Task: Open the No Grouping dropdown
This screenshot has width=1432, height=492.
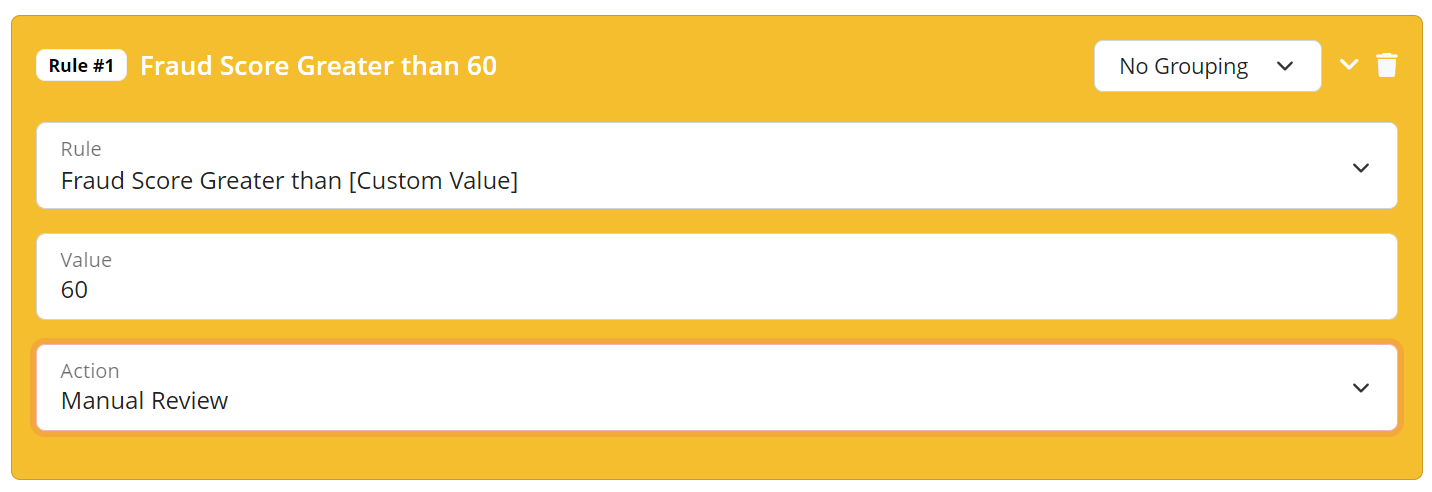Action: (x=1208, y=66)
